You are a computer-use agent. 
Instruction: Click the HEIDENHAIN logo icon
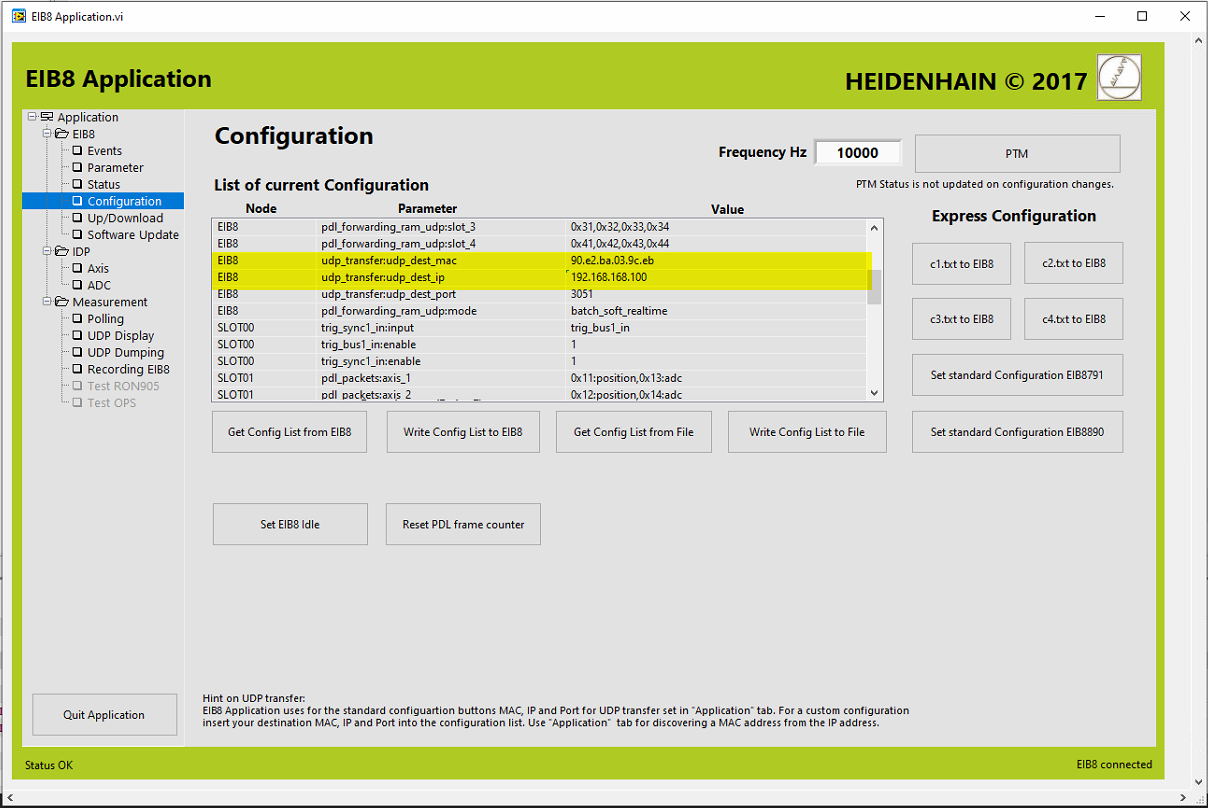click(1119, 77)
